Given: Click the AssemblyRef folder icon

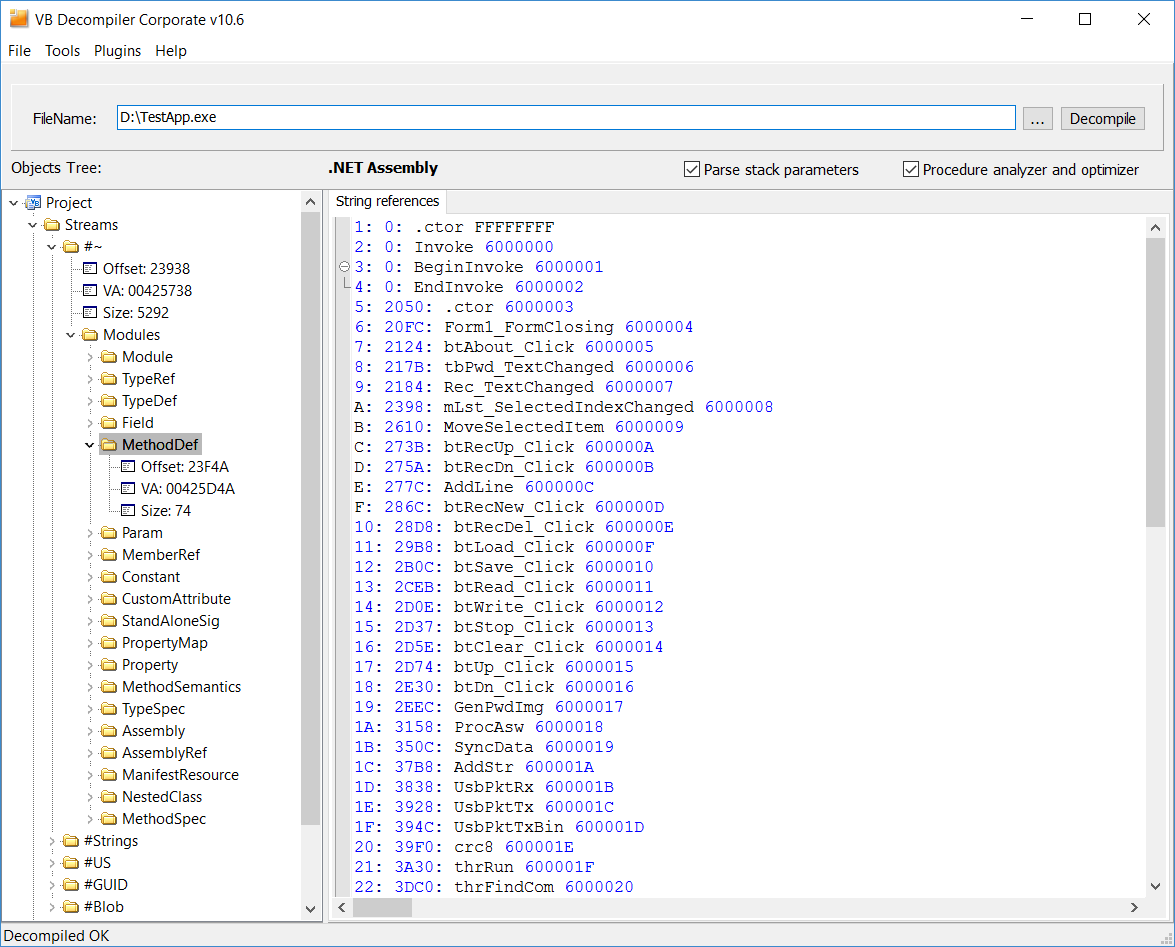Looking at the screenshot, I should click(x=109, y=753).
